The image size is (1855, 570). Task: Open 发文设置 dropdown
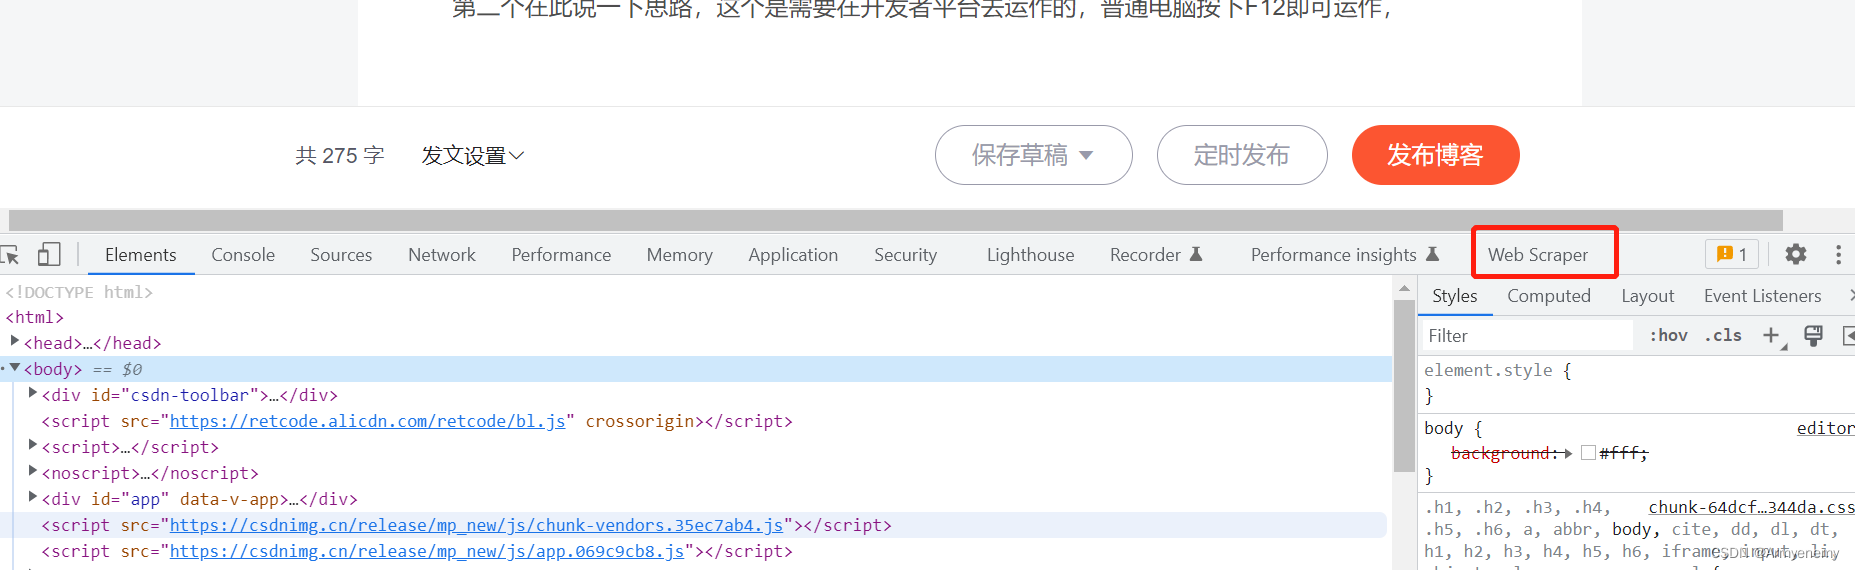pos(472,155)
